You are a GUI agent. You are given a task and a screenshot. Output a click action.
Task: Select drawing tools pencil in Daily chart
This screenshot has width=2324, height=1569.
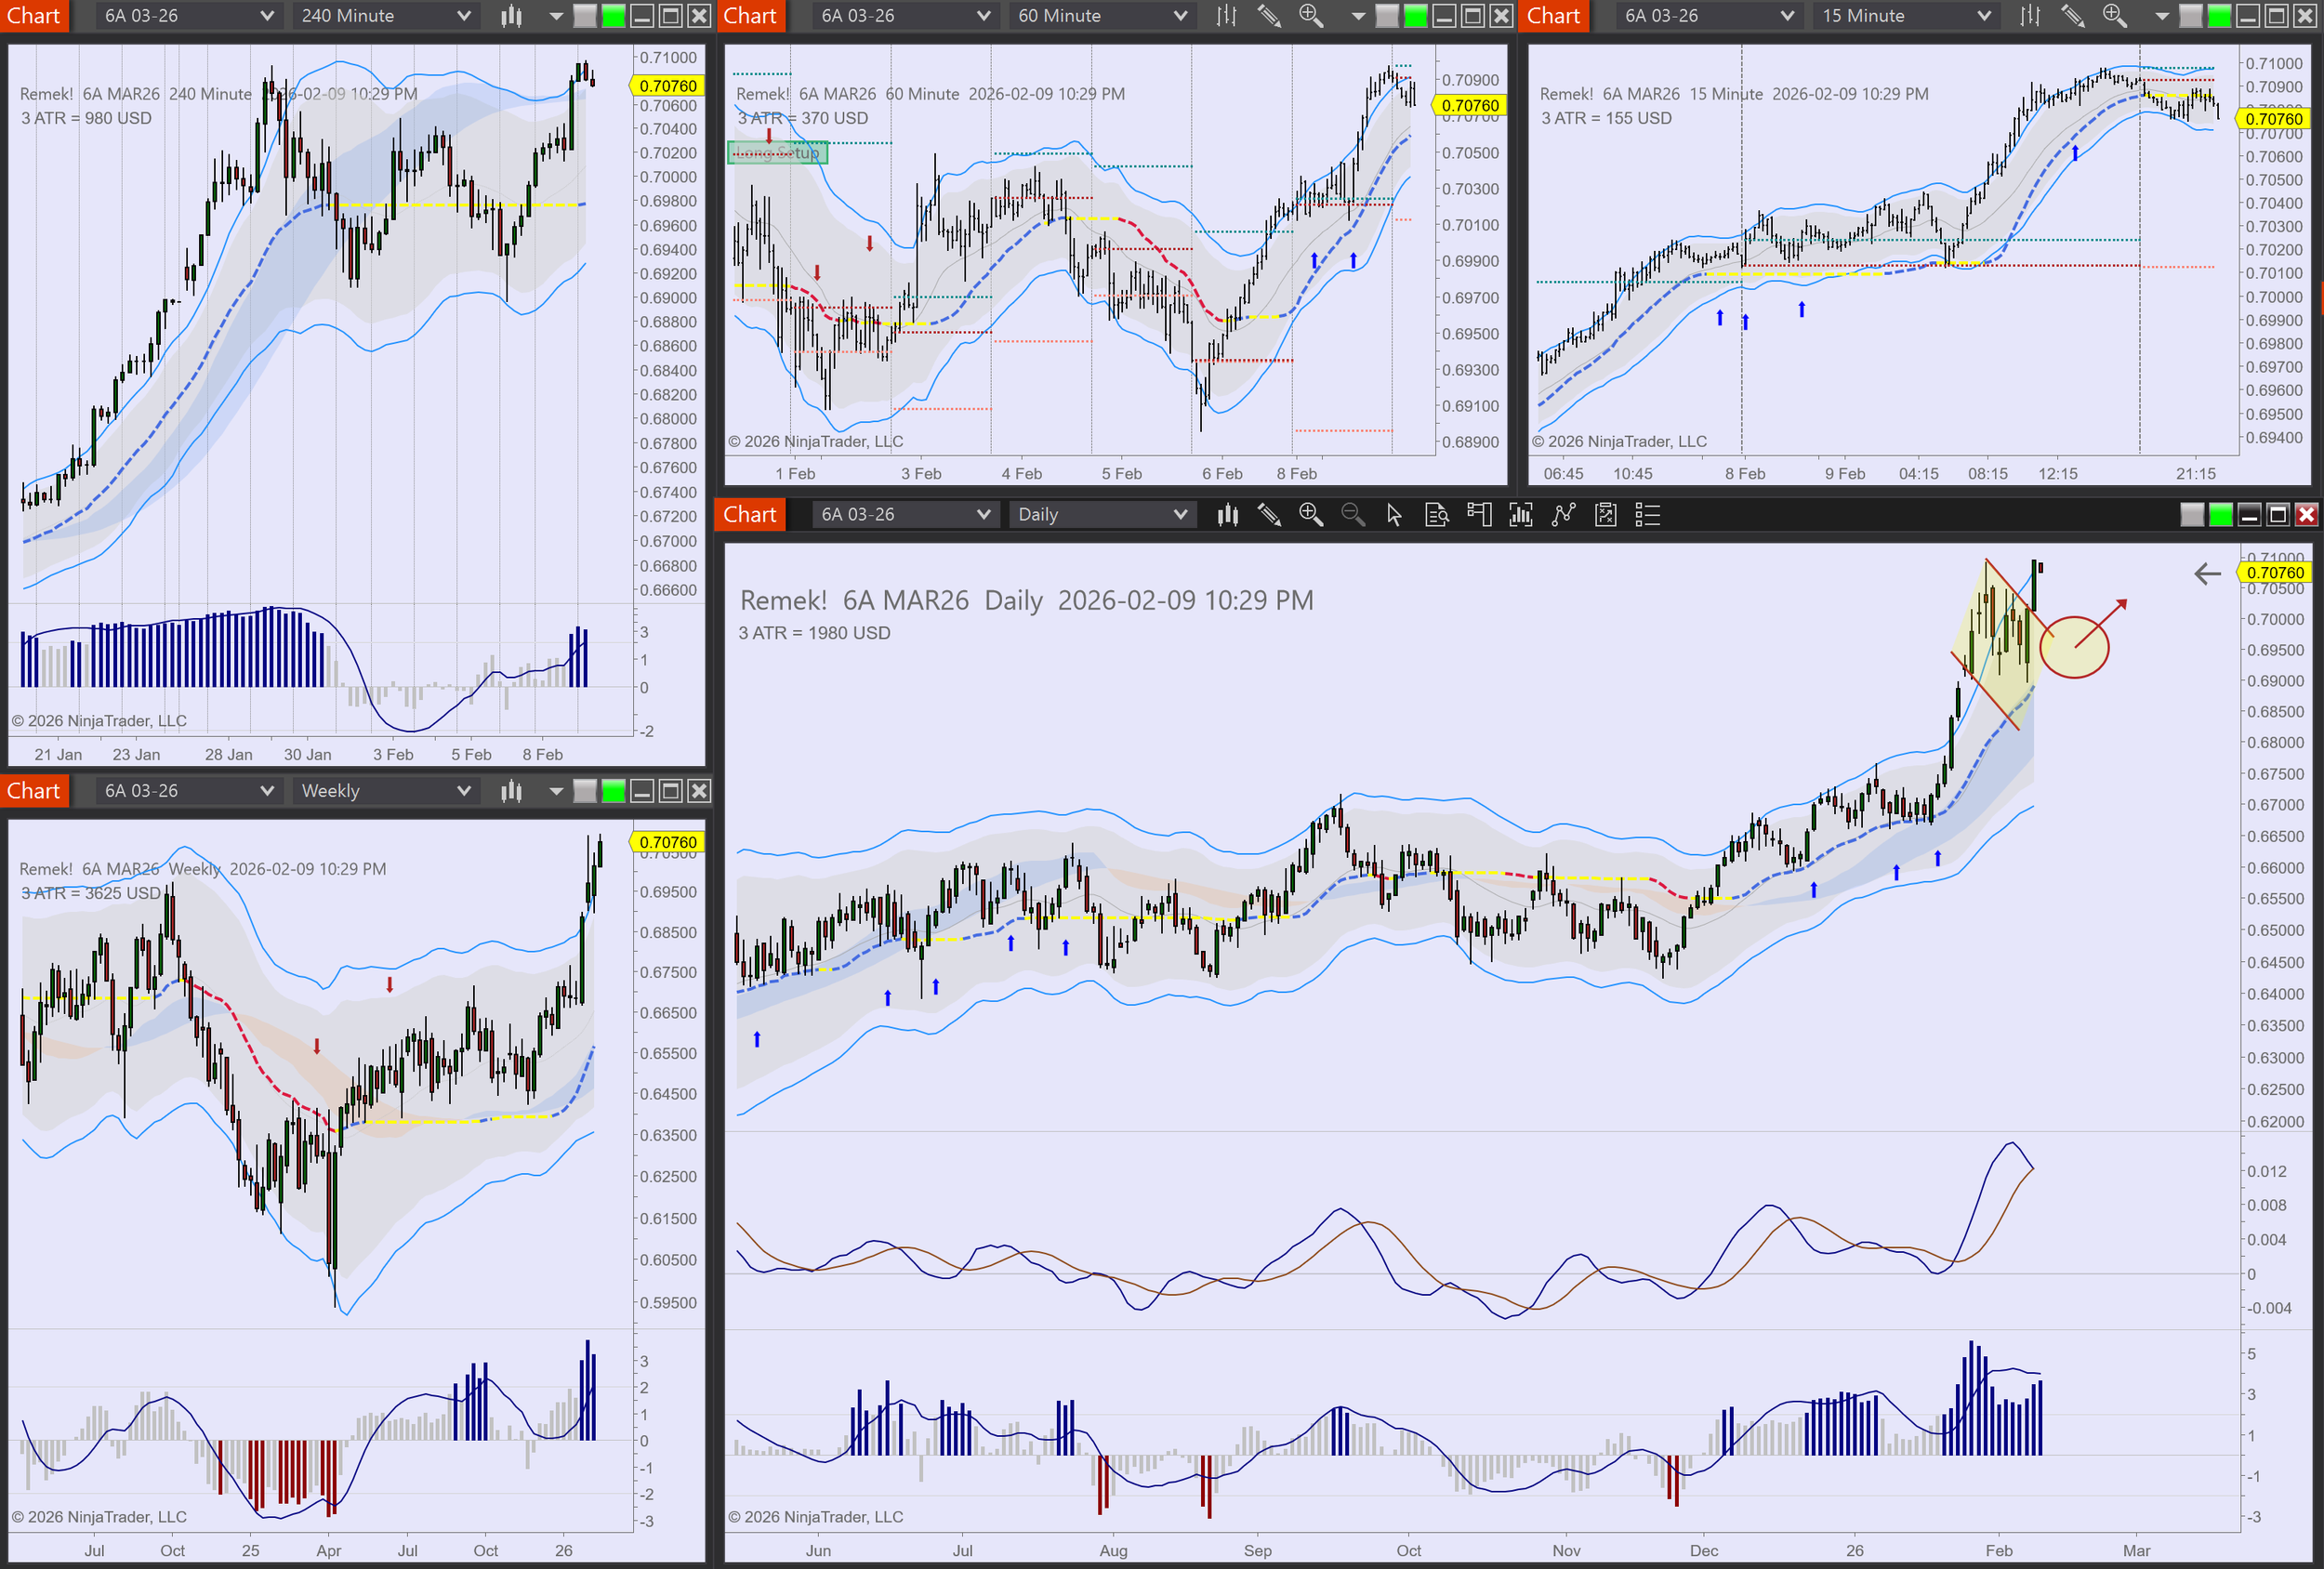[1269, 515]
